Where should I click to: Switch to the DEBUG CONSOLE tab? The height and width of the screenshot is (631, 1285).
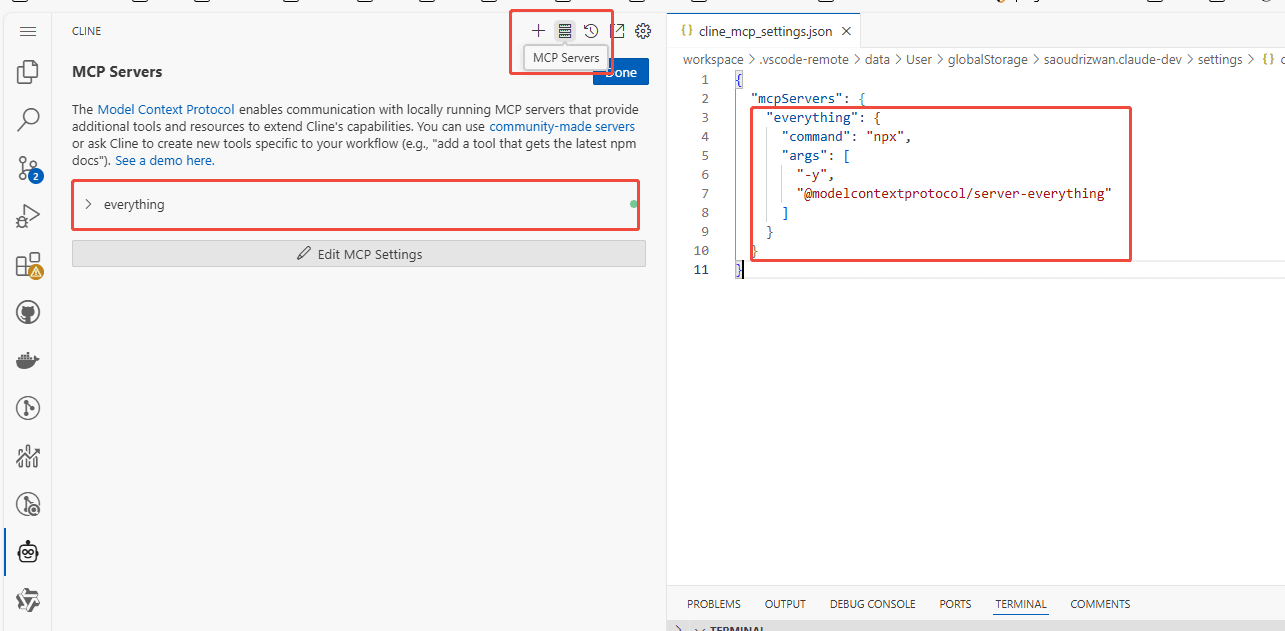tap(872, 604)
